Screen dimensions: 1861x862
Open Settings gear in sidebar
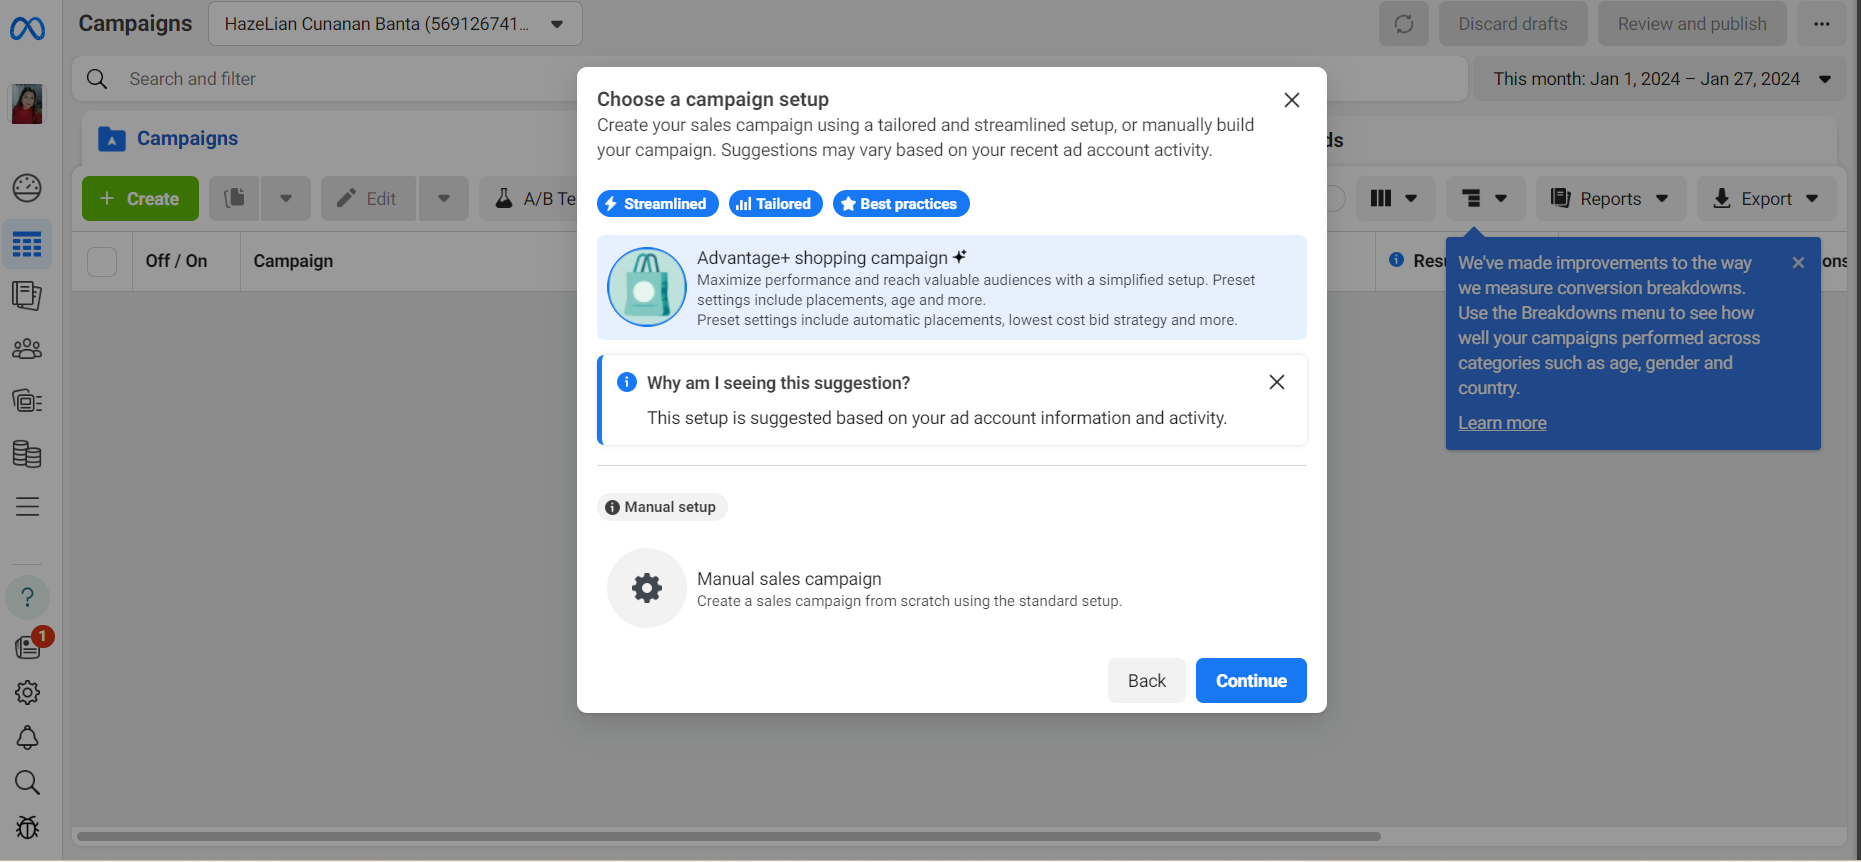pyautogui.click(x=27, y=692)
